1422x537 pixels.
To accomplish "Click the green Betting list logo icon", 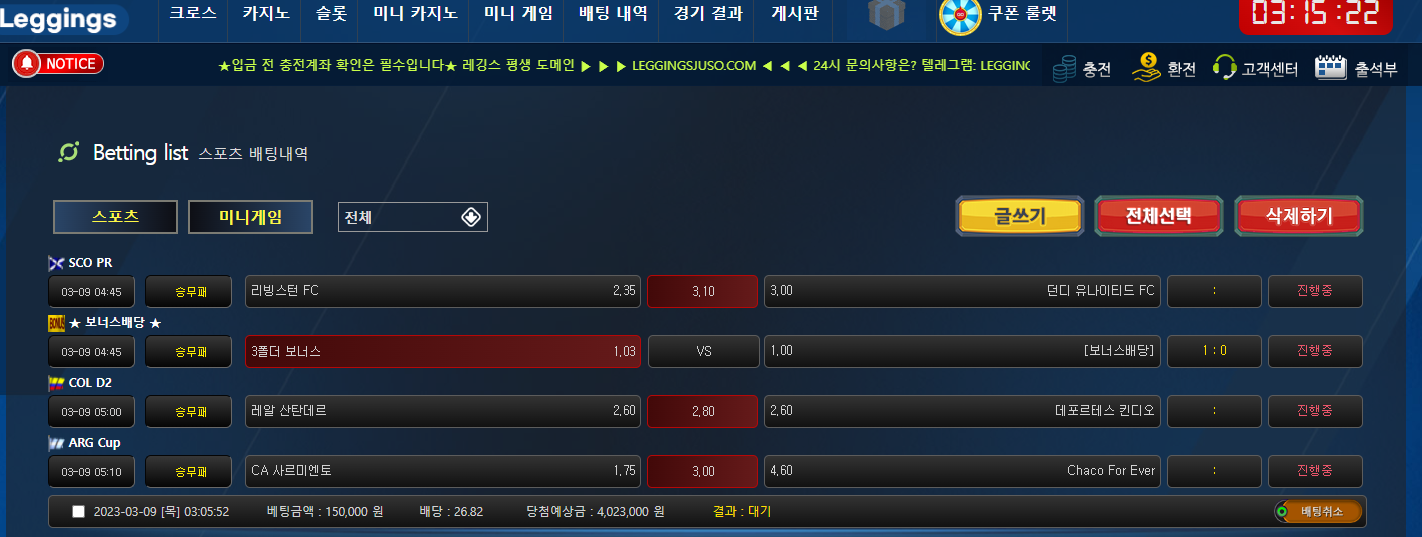I will [69, 152].
